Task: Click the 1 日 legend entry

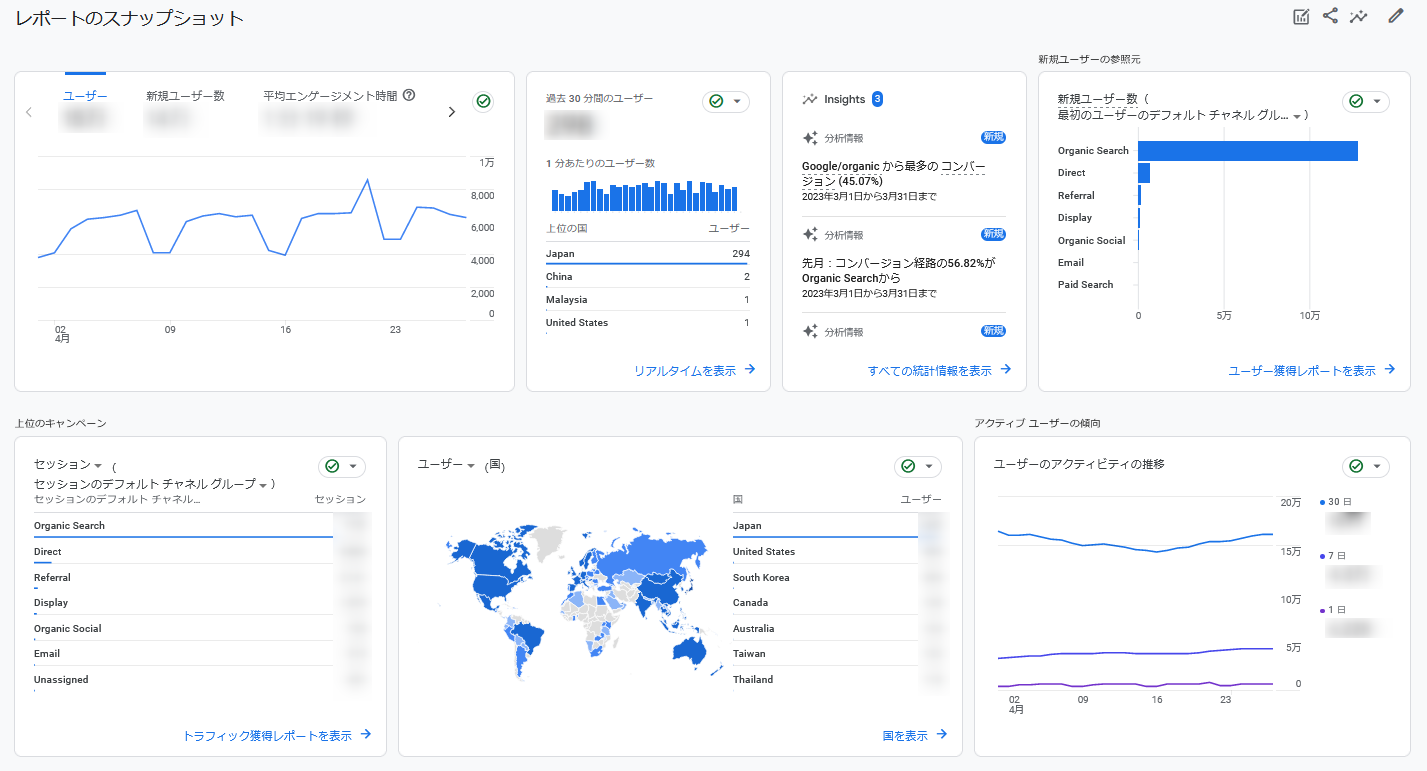Action: point(1333,610)
